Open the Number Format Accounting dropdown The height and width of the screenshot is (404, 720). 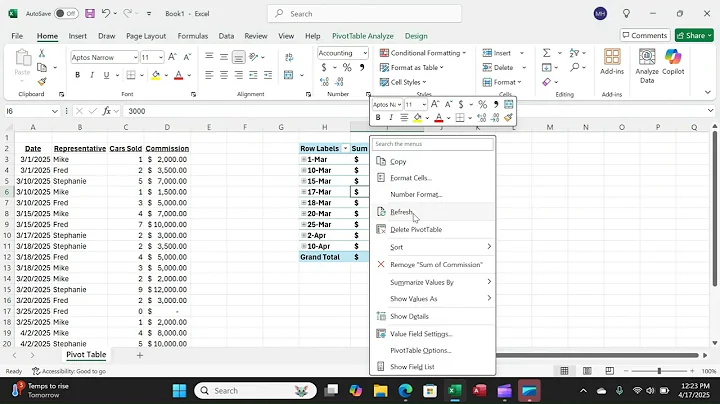point(365,53)
